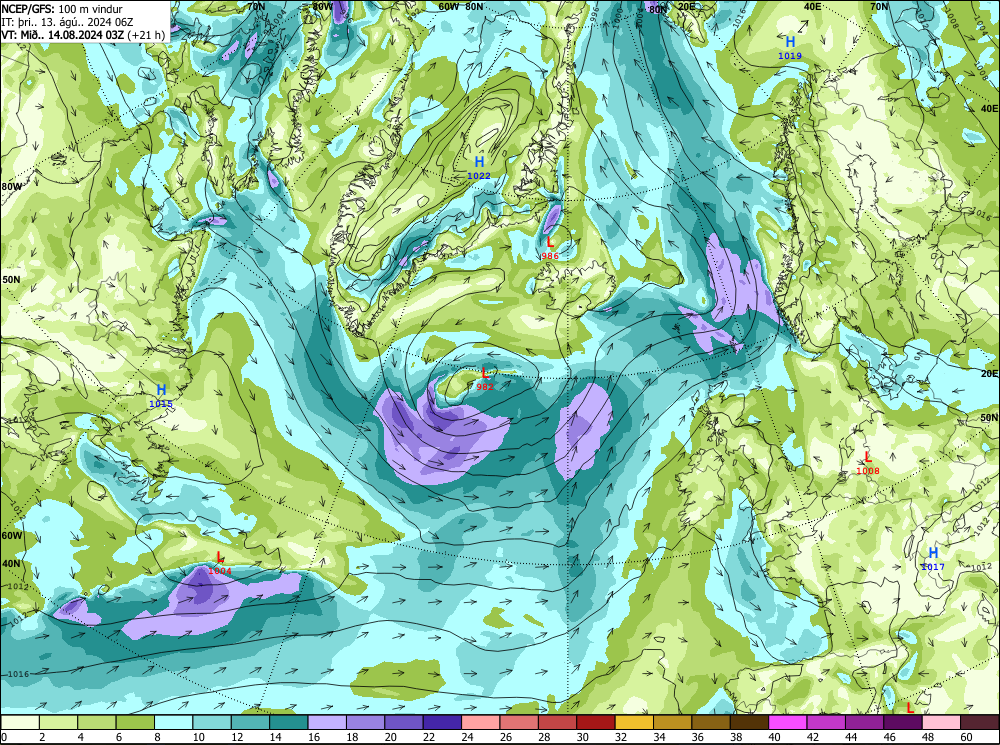Pick the pale yellow 0–2 legend swatch

(20, 722)
